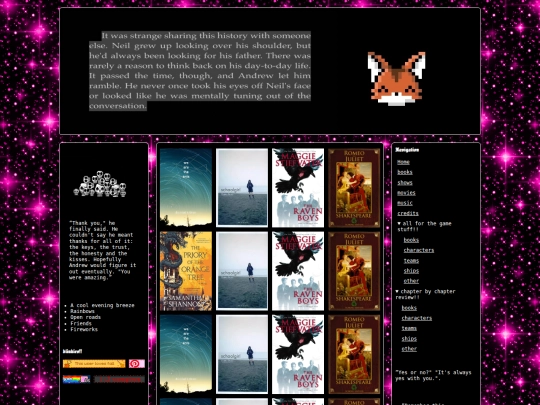Open ships under 'all for the game stuff!!'
540x405 pixels.
pyautogui.click(x=411, y=271)
